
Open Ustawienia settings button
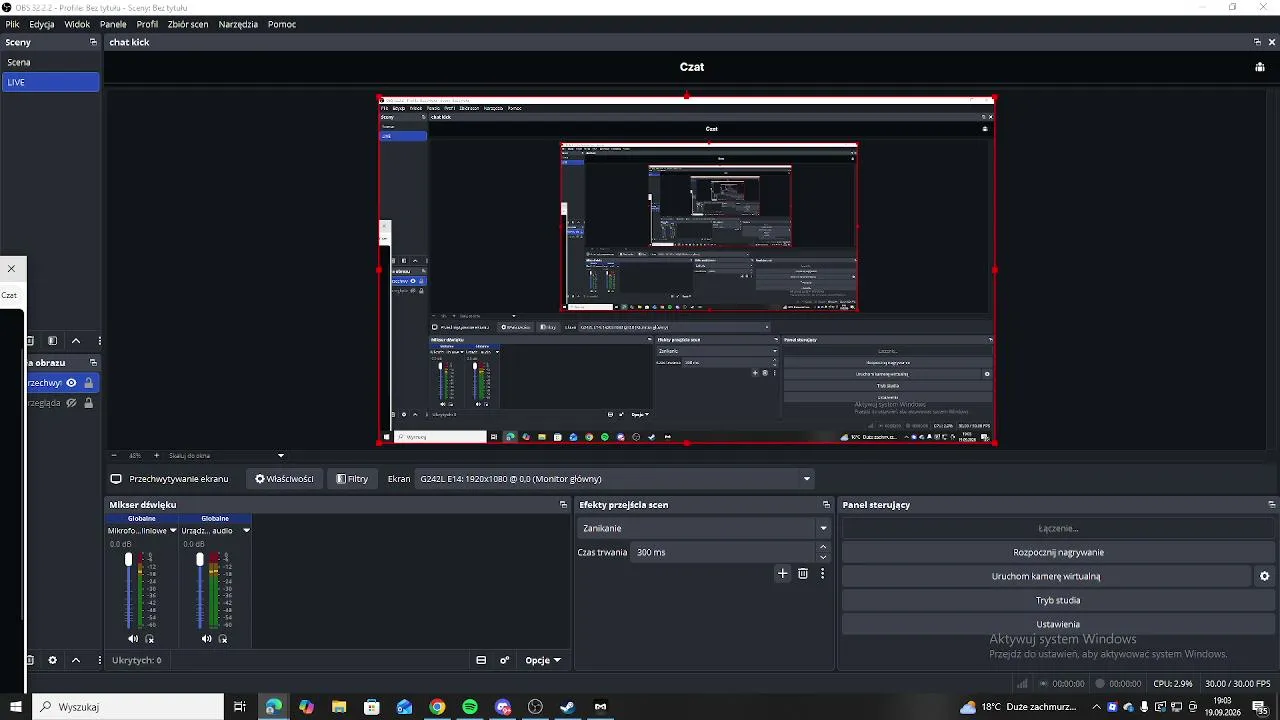(1058, 624)
